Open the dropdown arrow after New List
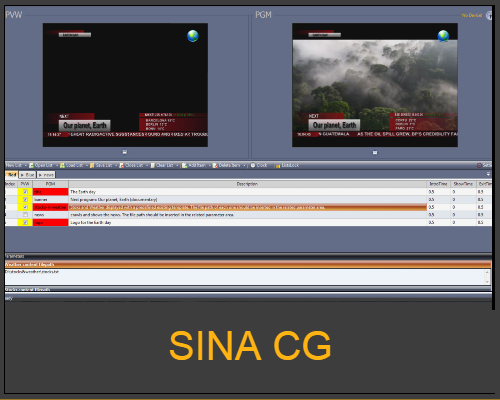500x400 pixels. click(x=25, y=166)
